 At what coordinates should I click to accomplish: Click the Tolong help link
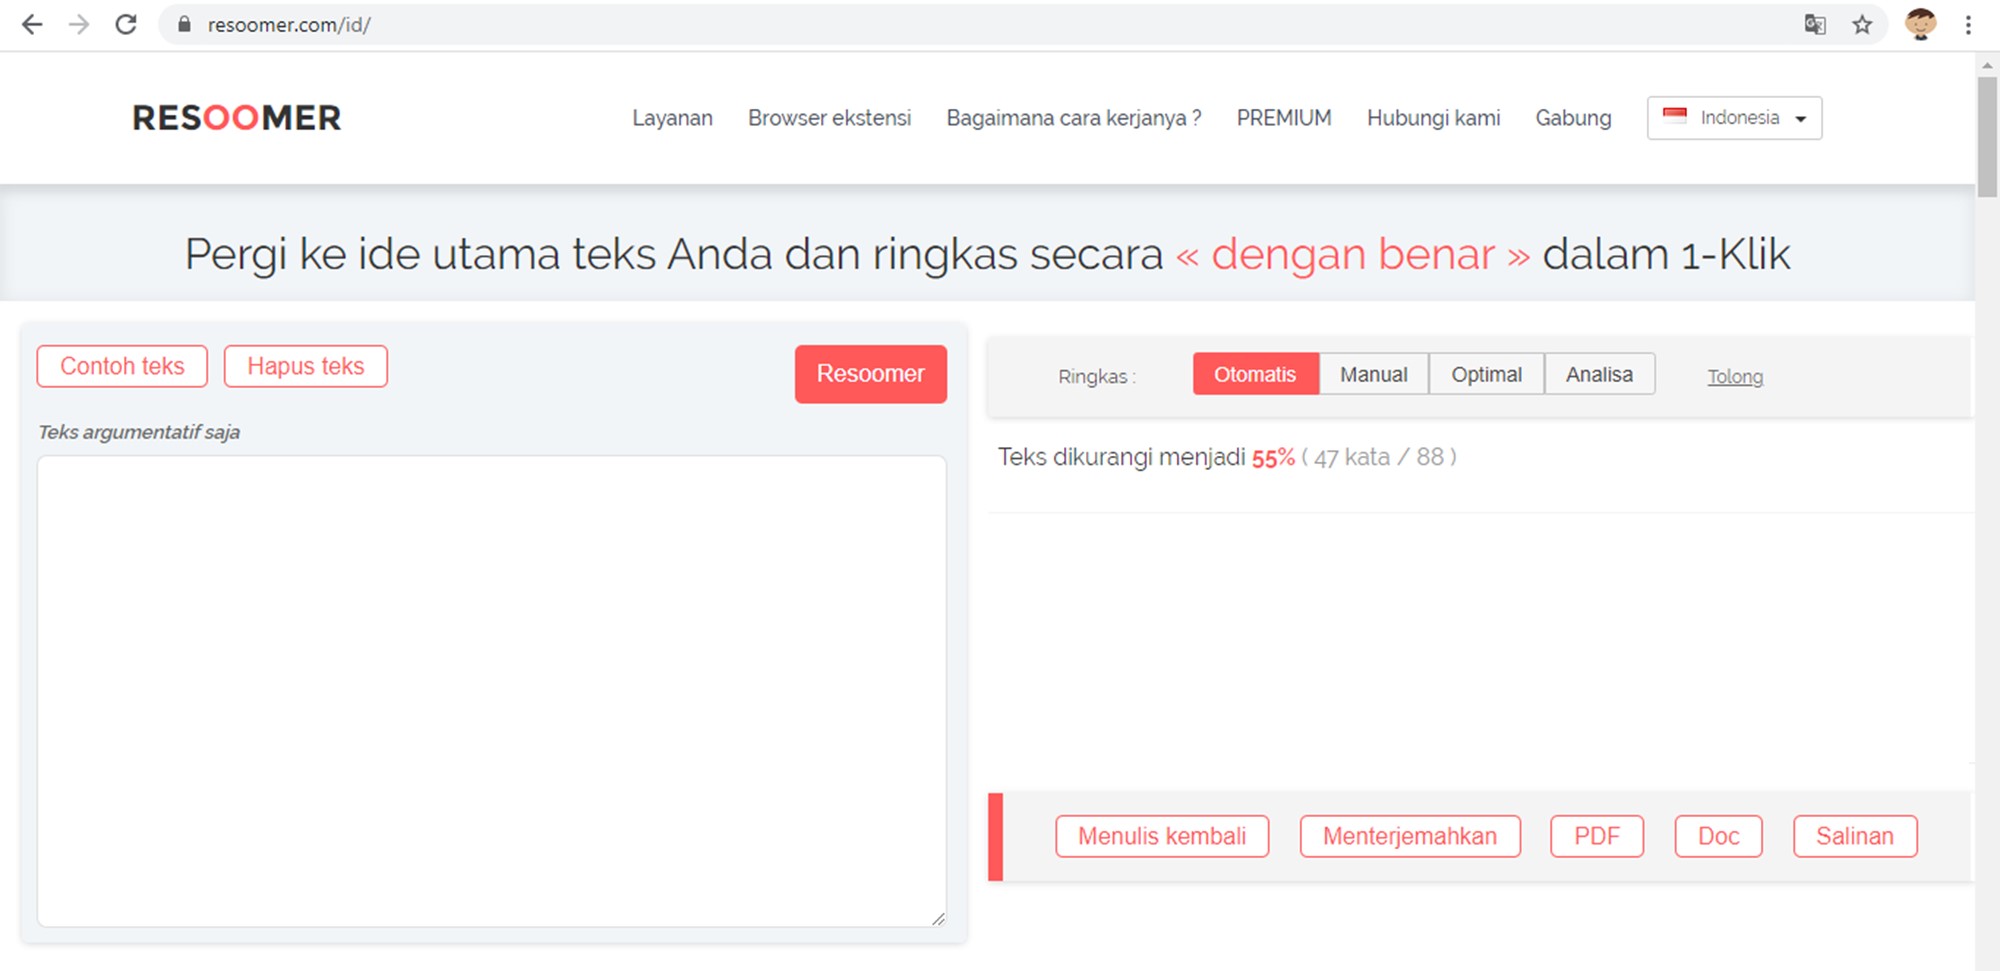[x=1735, y=377]
